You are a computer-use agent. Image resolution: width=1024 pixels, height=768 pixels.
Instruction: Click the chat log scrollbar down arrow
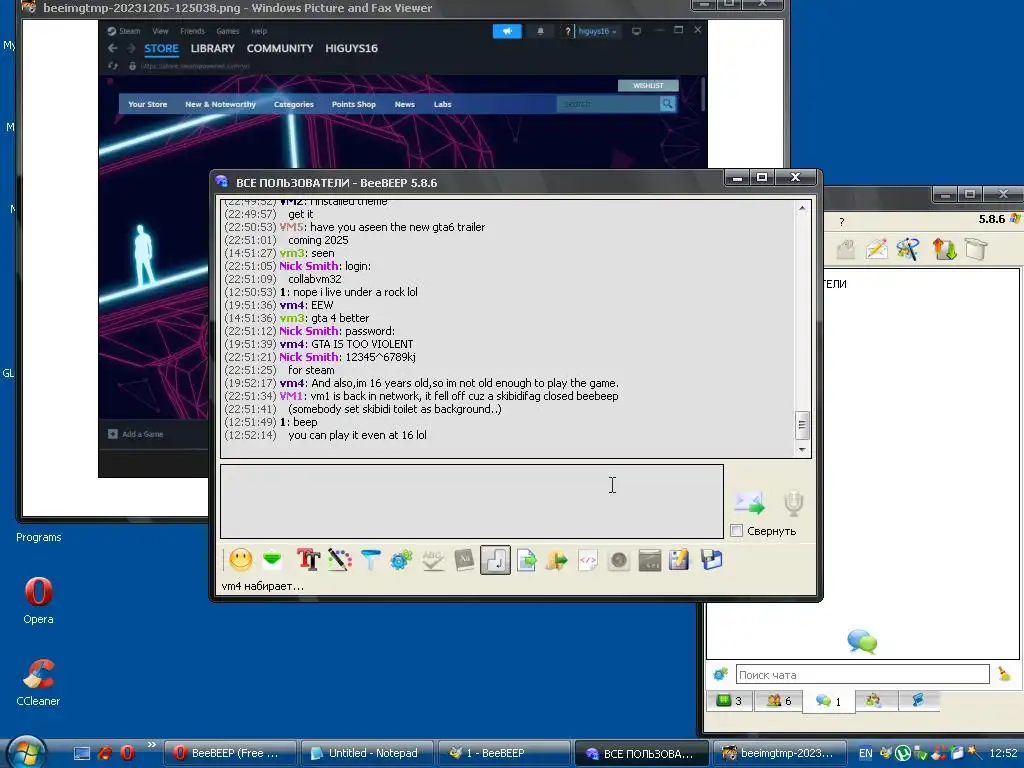point(802,449)
